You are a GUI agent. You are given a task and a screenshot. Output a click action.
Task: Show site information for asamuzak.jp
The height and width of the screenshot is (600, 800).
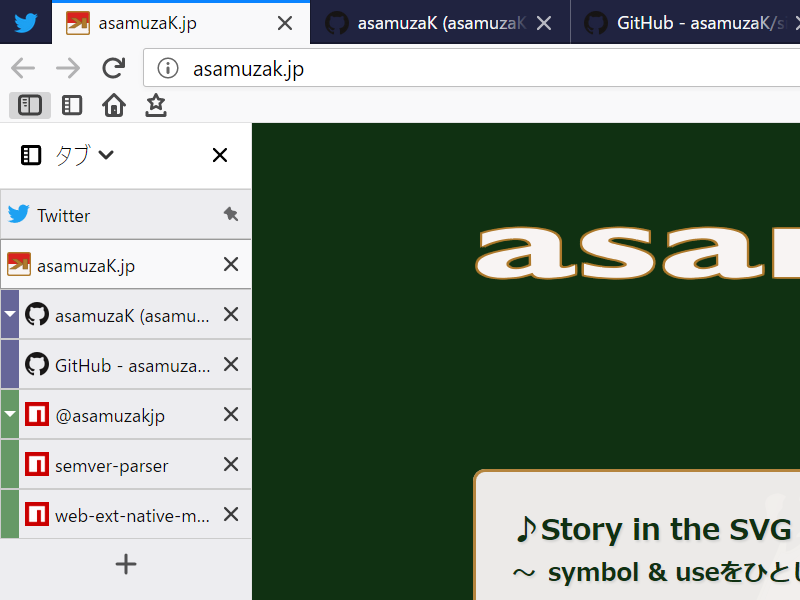pos(168,68)
